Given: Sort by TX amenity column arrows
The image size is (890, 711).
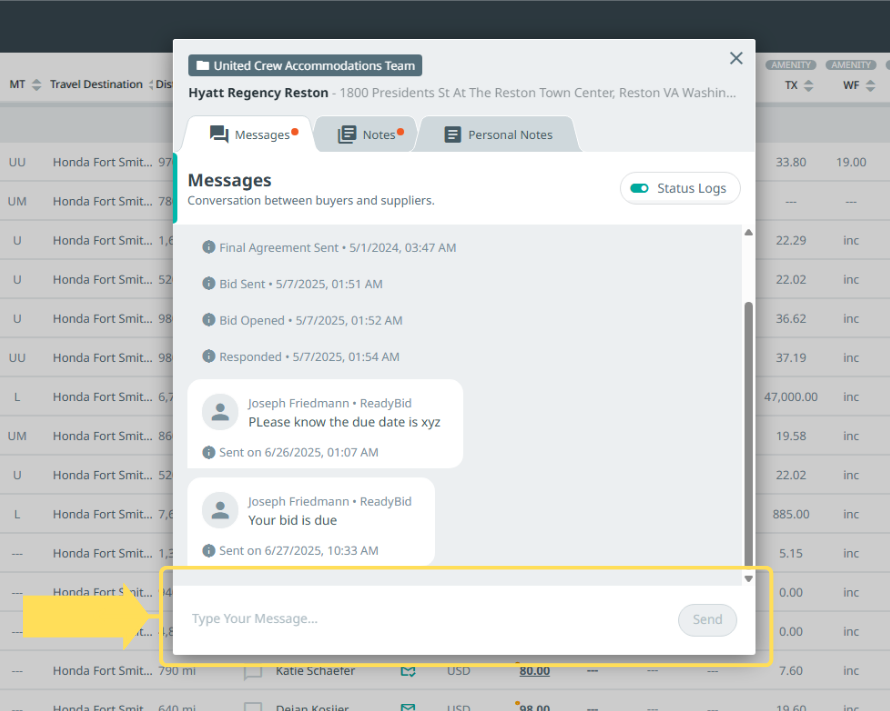Looking at the screenshot, I should click(809, 86).
